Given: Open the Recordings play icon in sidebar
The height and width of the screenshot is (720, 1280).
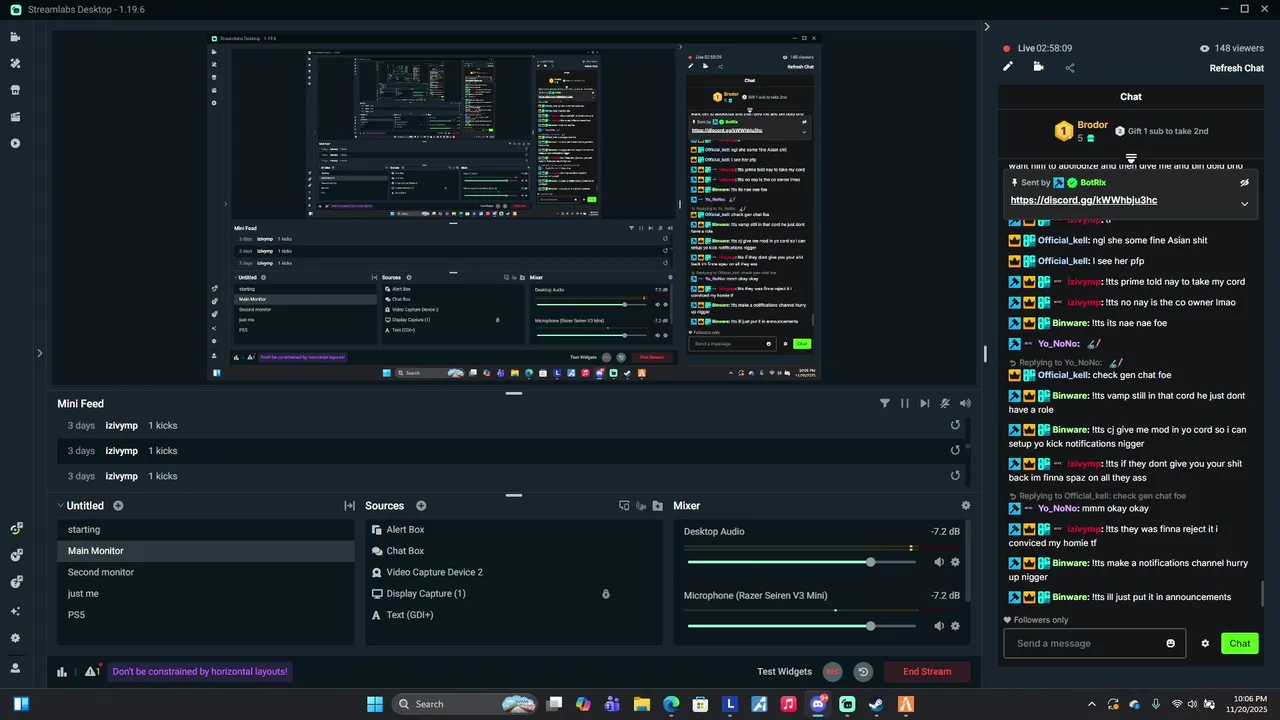Looking at the screenshot, I should point(15,143).
